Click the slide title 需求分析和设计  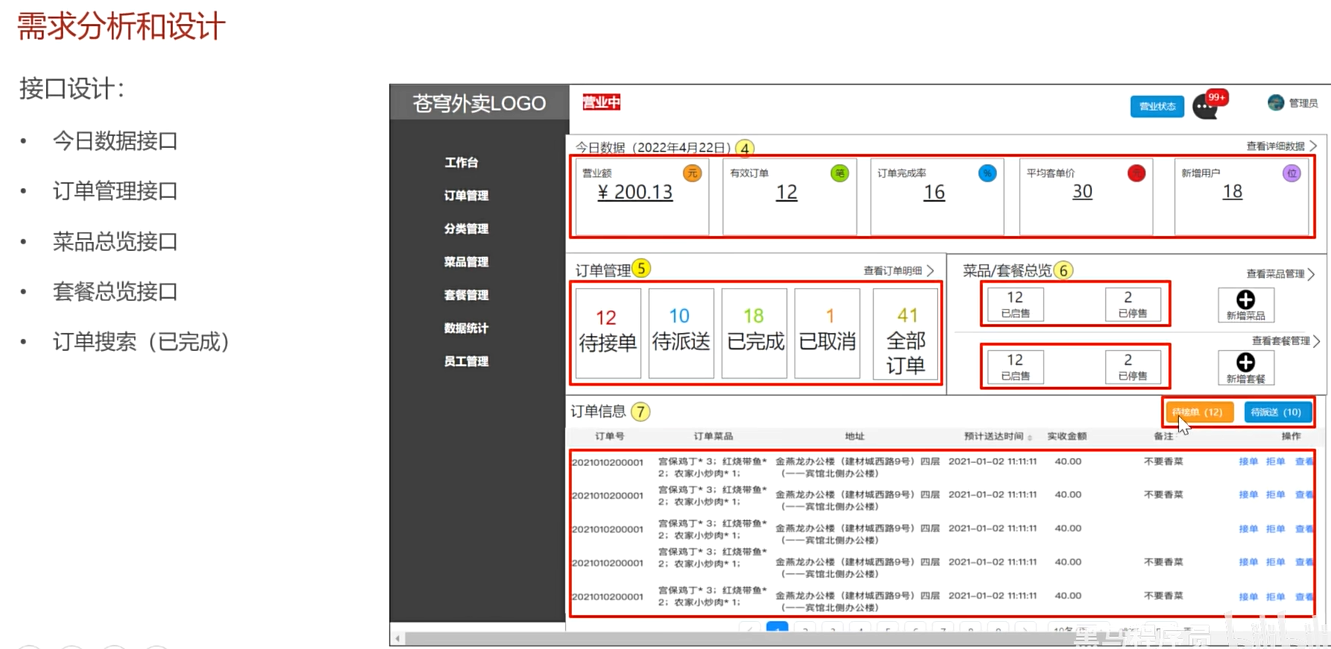121,25
